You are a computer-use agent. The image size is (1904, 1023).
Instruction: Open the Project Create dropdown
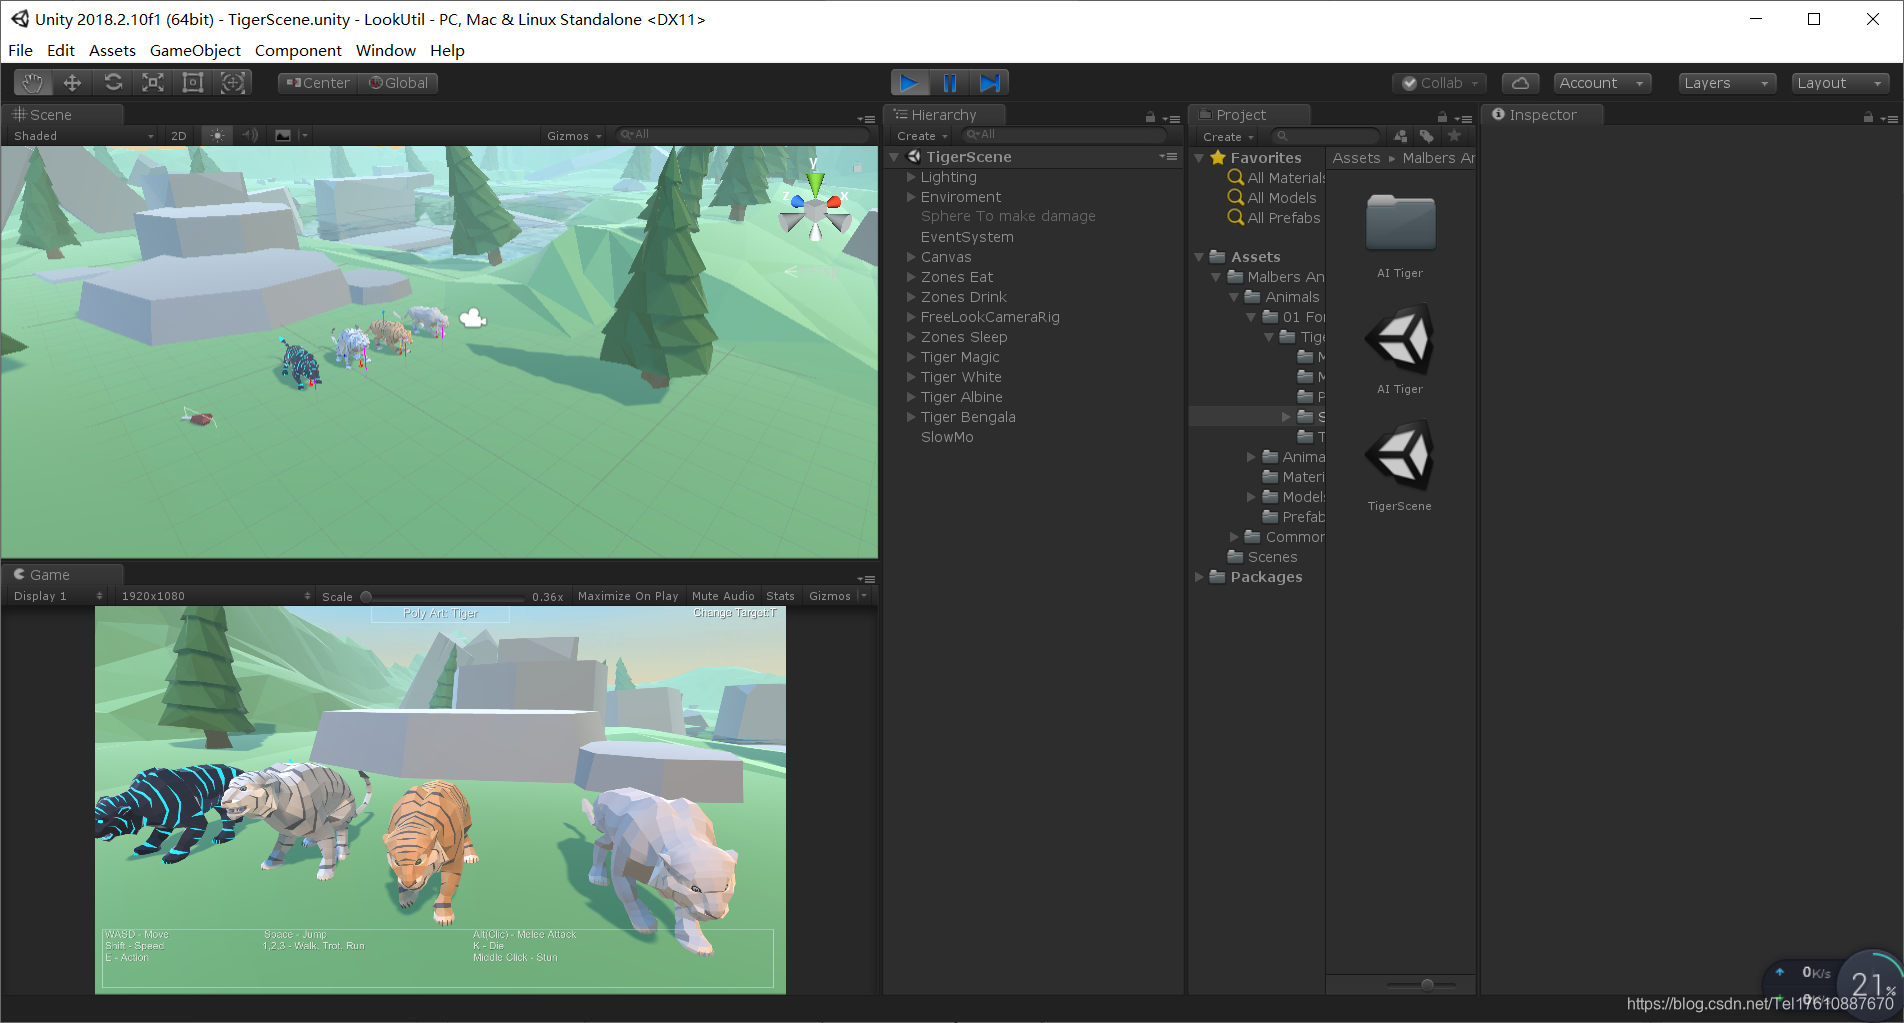click(1228, 137)
